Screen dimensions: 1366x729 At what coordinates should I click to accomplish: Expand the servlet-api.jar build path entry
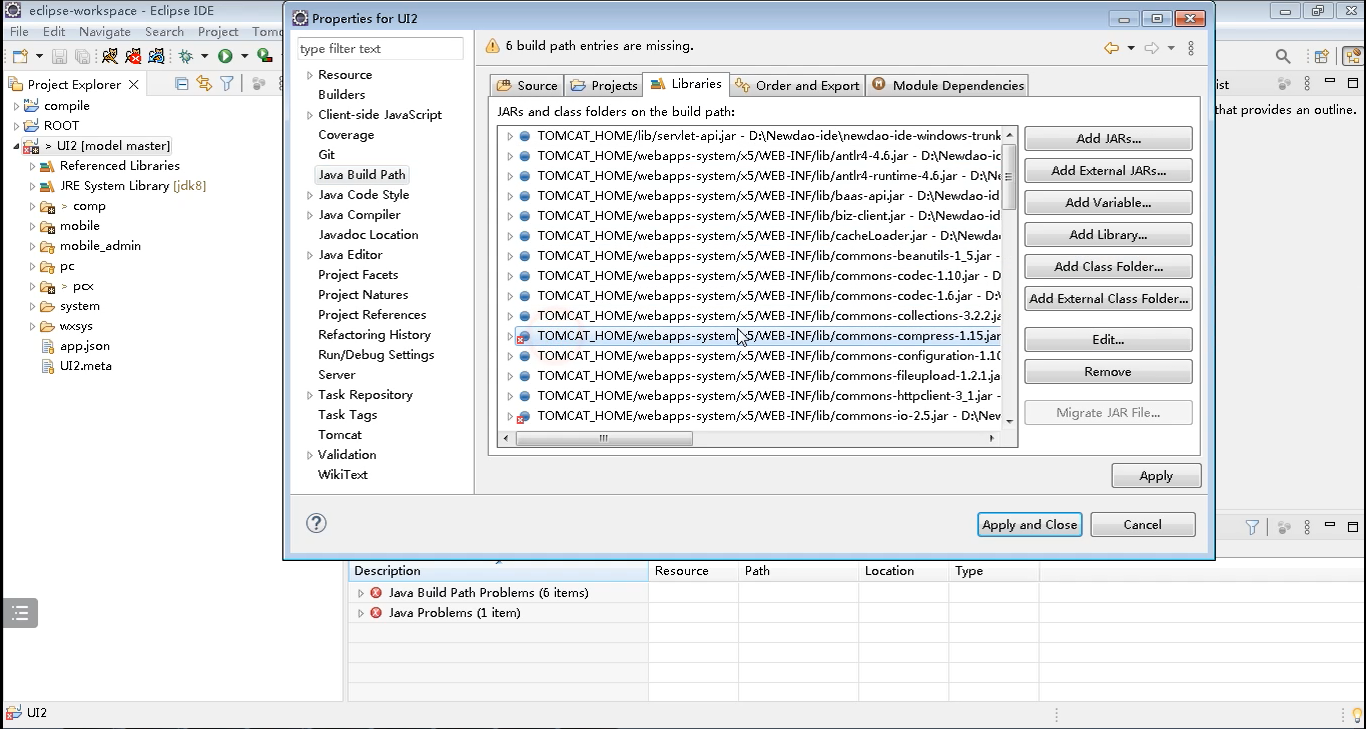[510, 136]
